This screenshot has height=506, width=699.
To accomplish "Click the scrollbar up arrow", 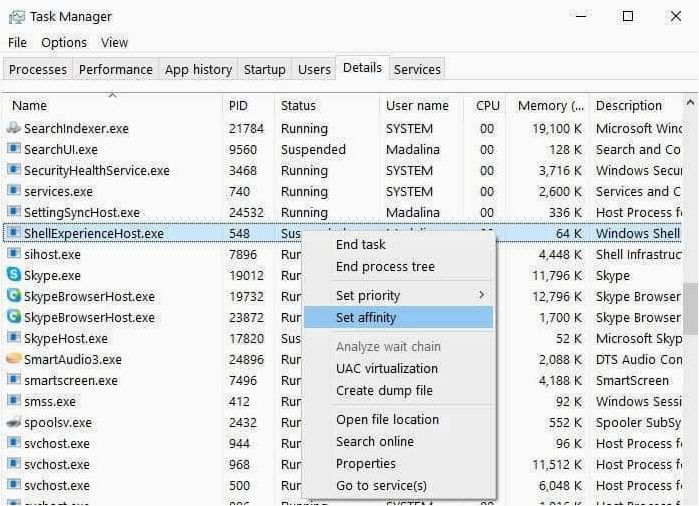I will tap(691, 103).
